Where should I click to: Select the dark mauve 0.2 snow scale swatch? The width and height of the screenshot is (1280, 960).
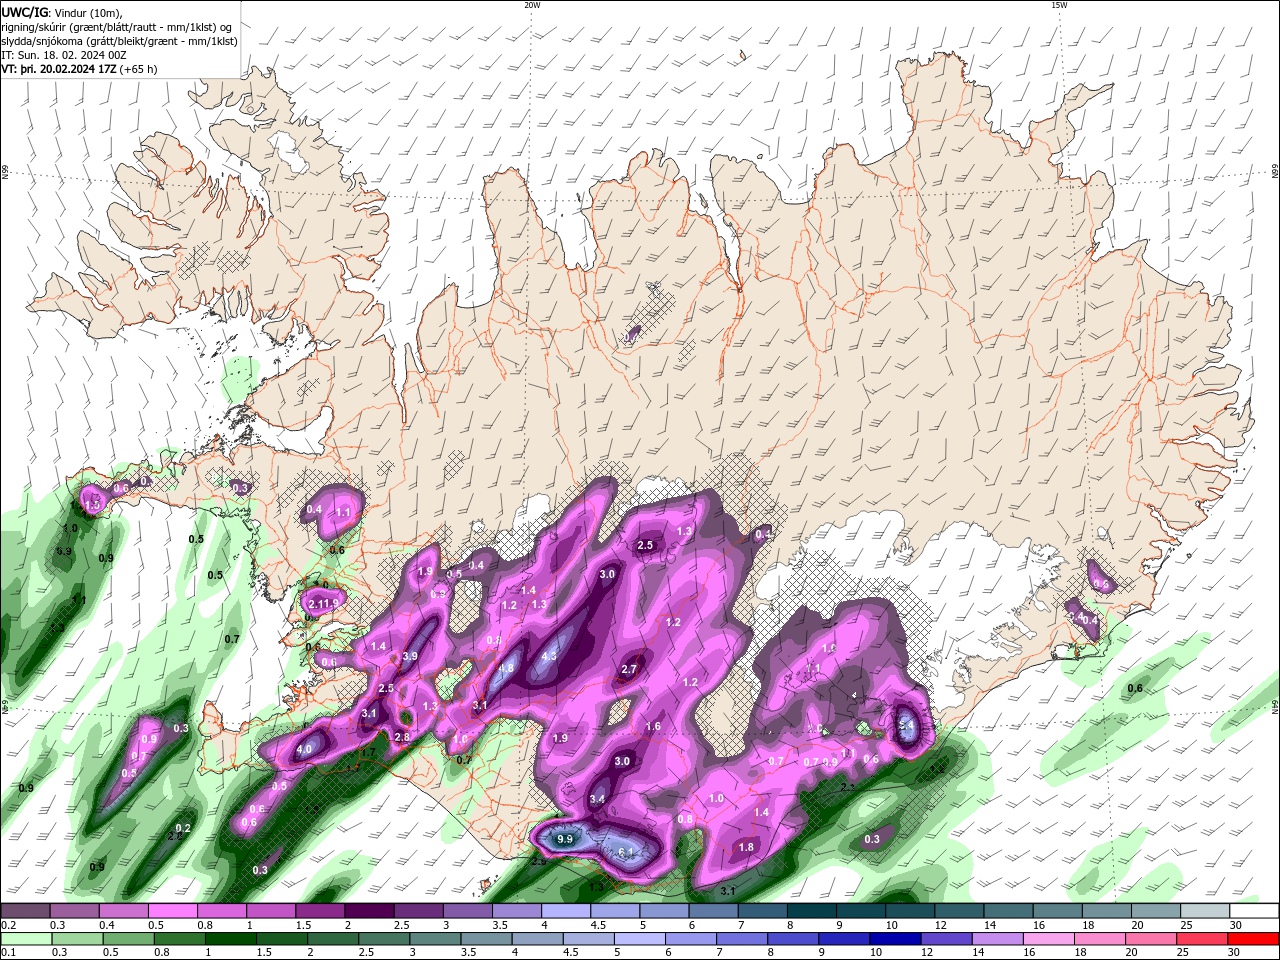click(x=25, y=911)
